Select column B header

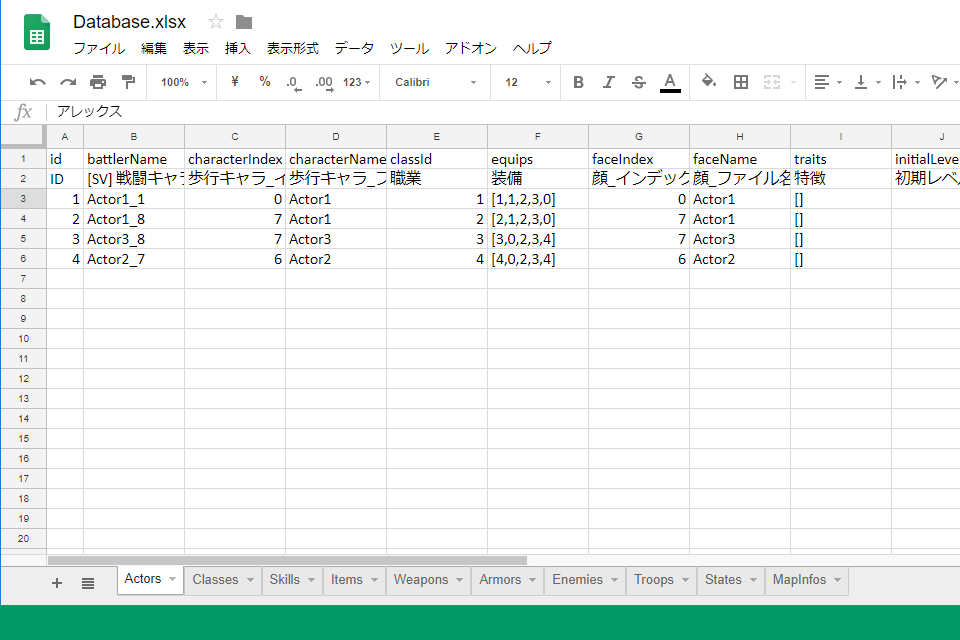coord(133,137)
